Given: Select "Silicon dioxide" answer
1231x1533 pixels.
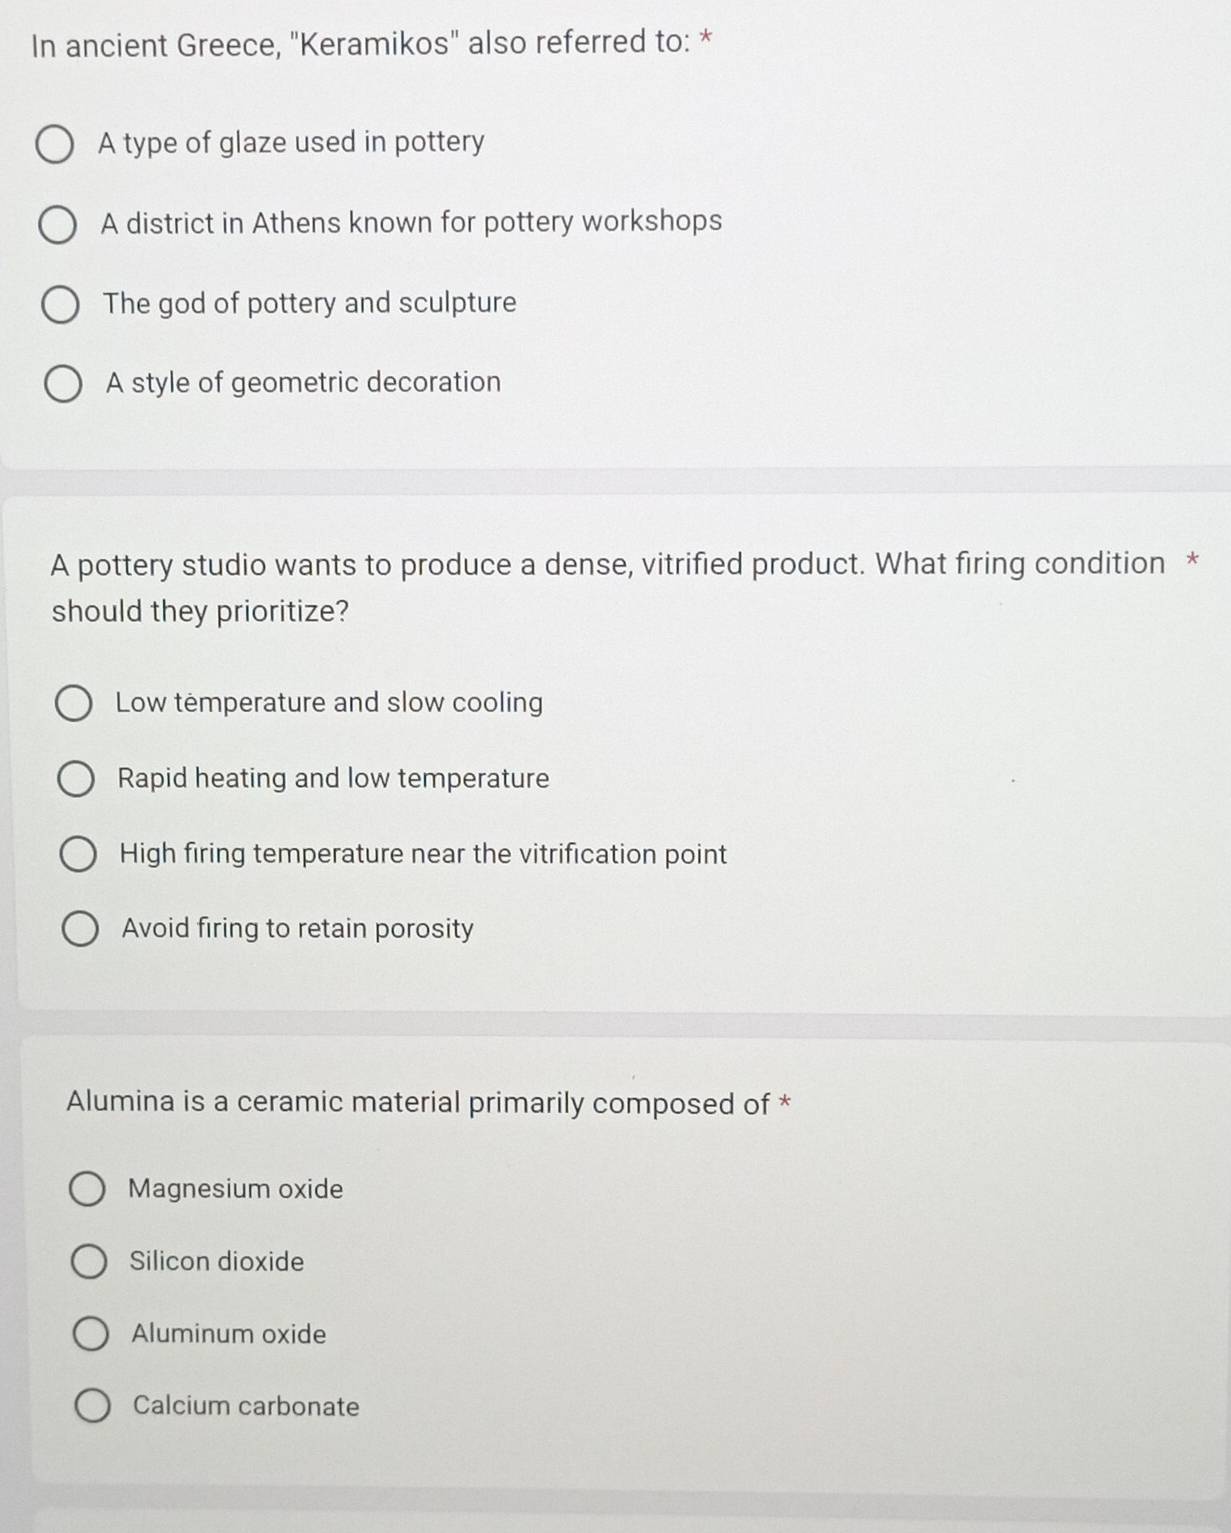Looking at the screenshot, I should [89, 1262].
